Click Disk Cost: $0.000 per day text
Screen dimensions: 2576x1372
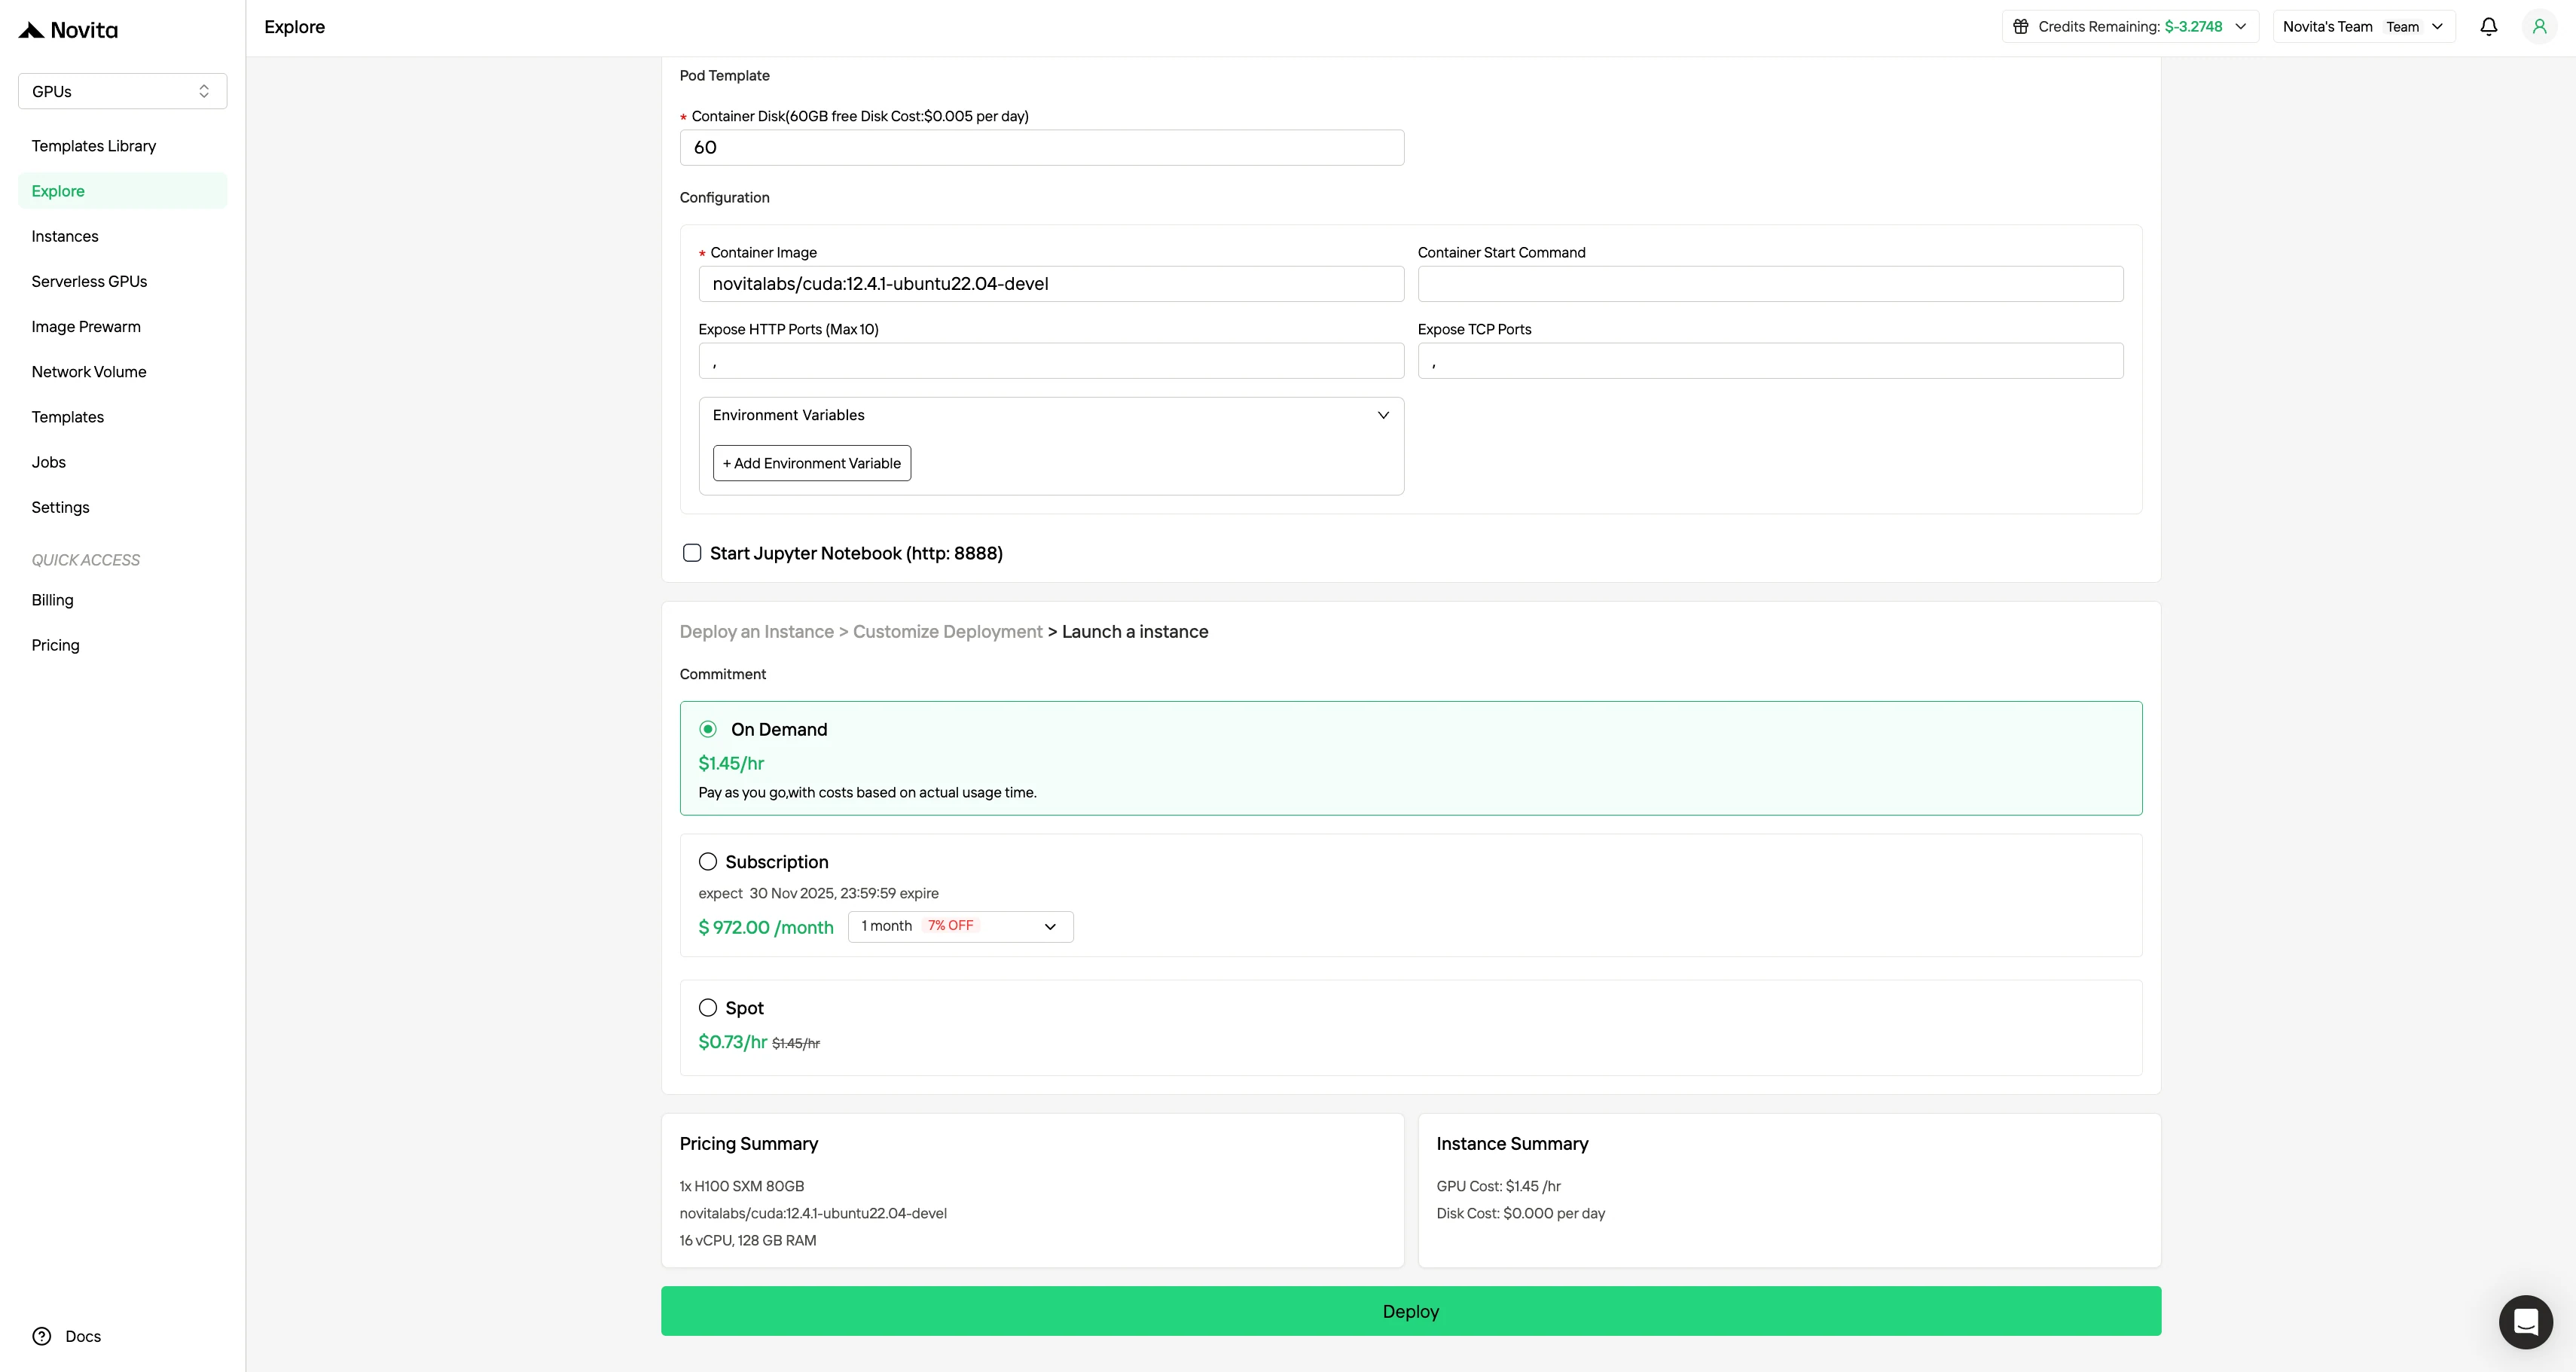coord(1520,1213)
